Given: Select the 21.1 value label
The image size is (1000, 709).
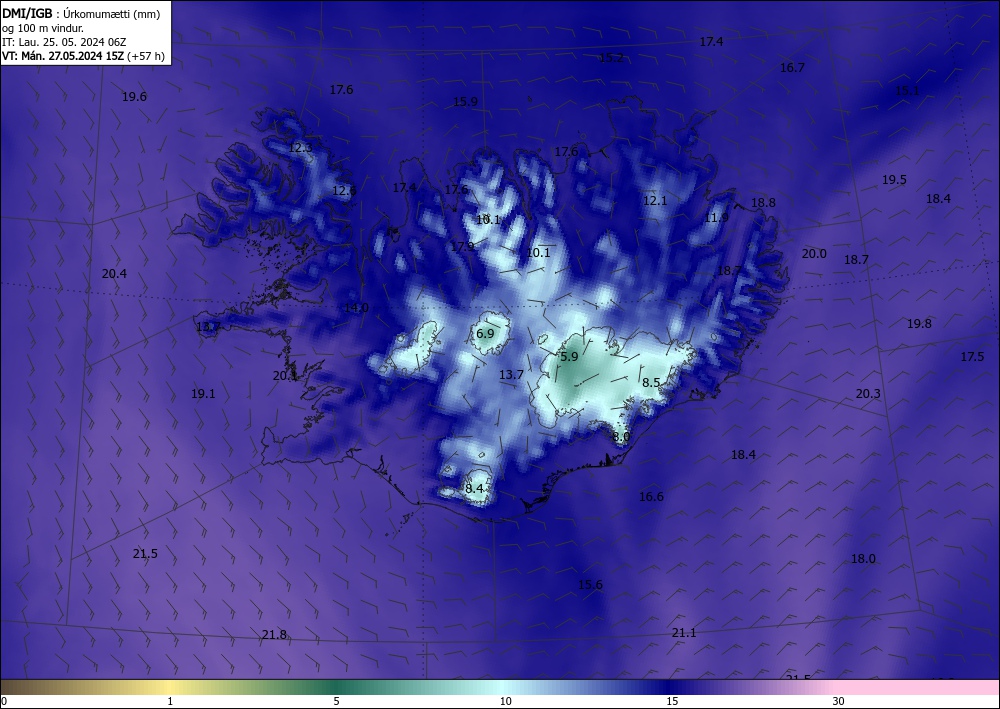Looking at the screenshot, I should [x=684, y=632].
